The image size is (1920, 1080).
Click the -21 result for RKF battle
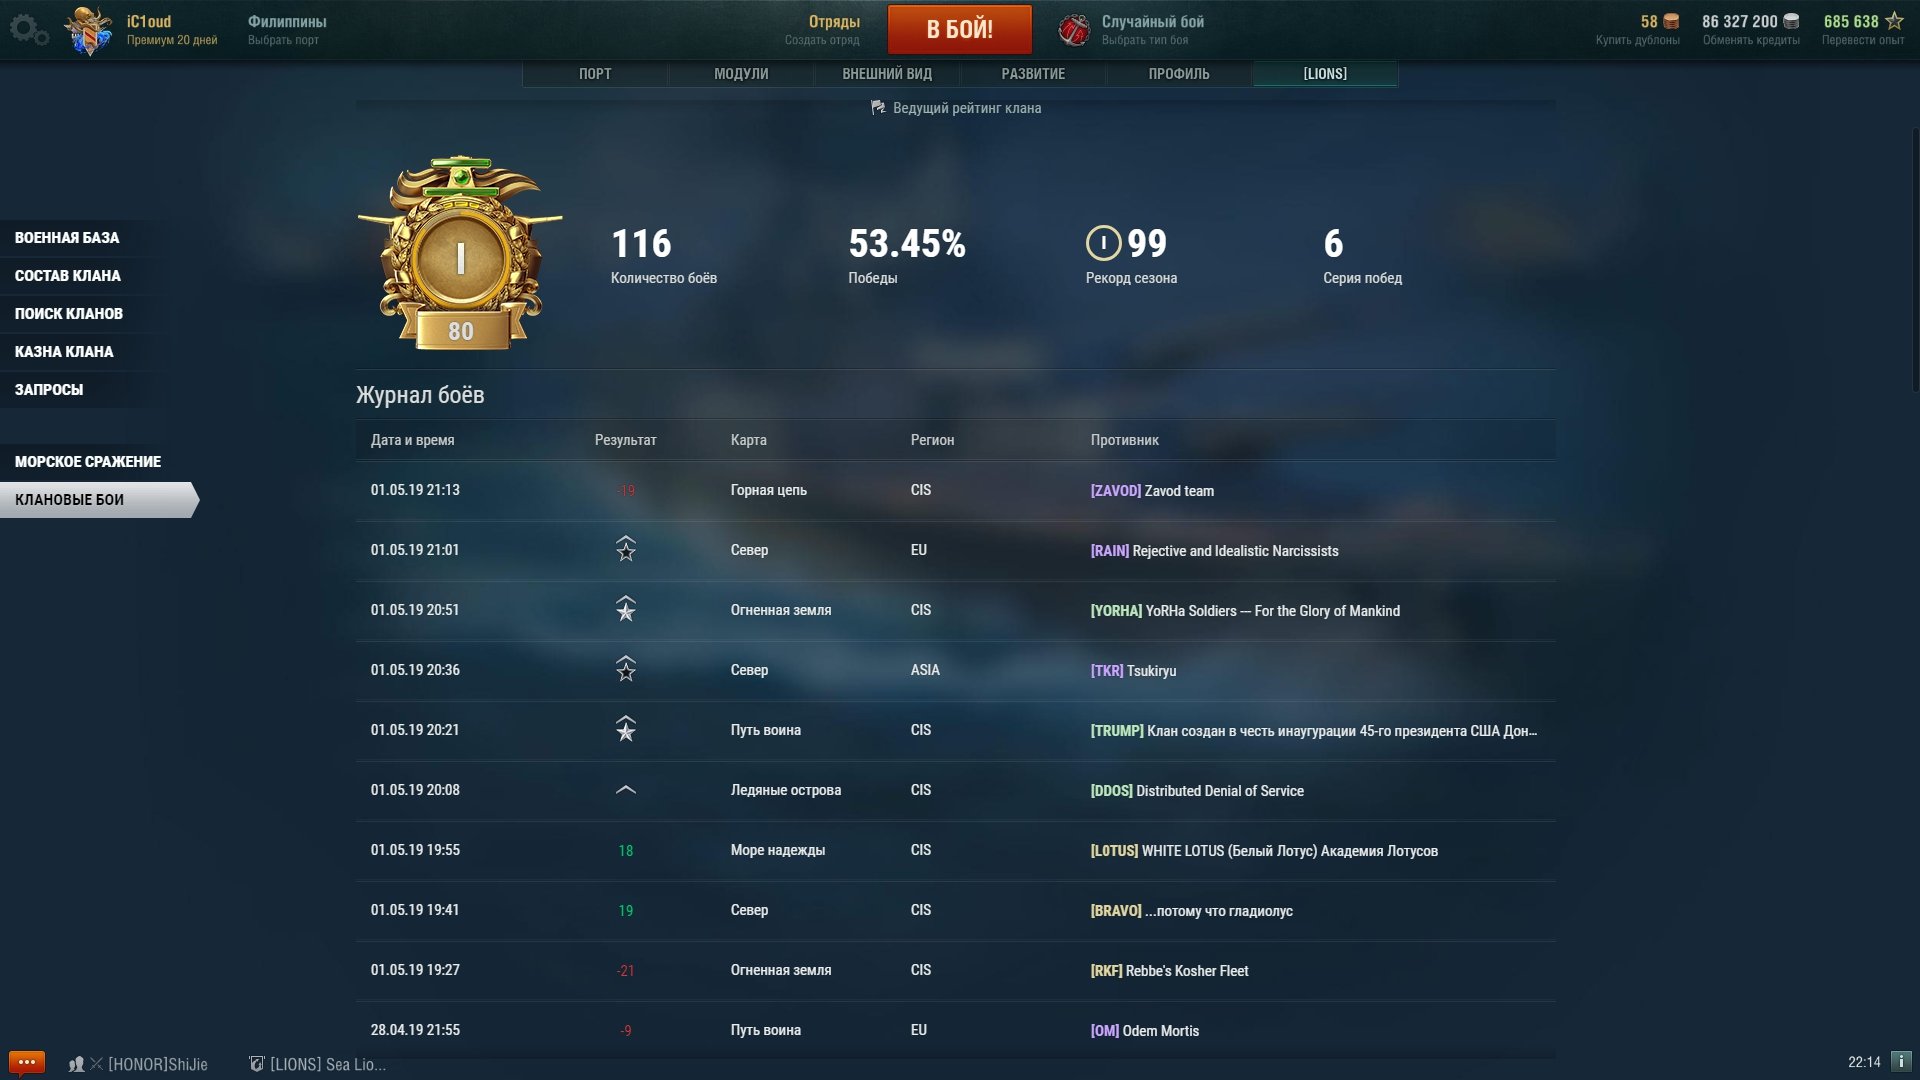coord(626,971)
